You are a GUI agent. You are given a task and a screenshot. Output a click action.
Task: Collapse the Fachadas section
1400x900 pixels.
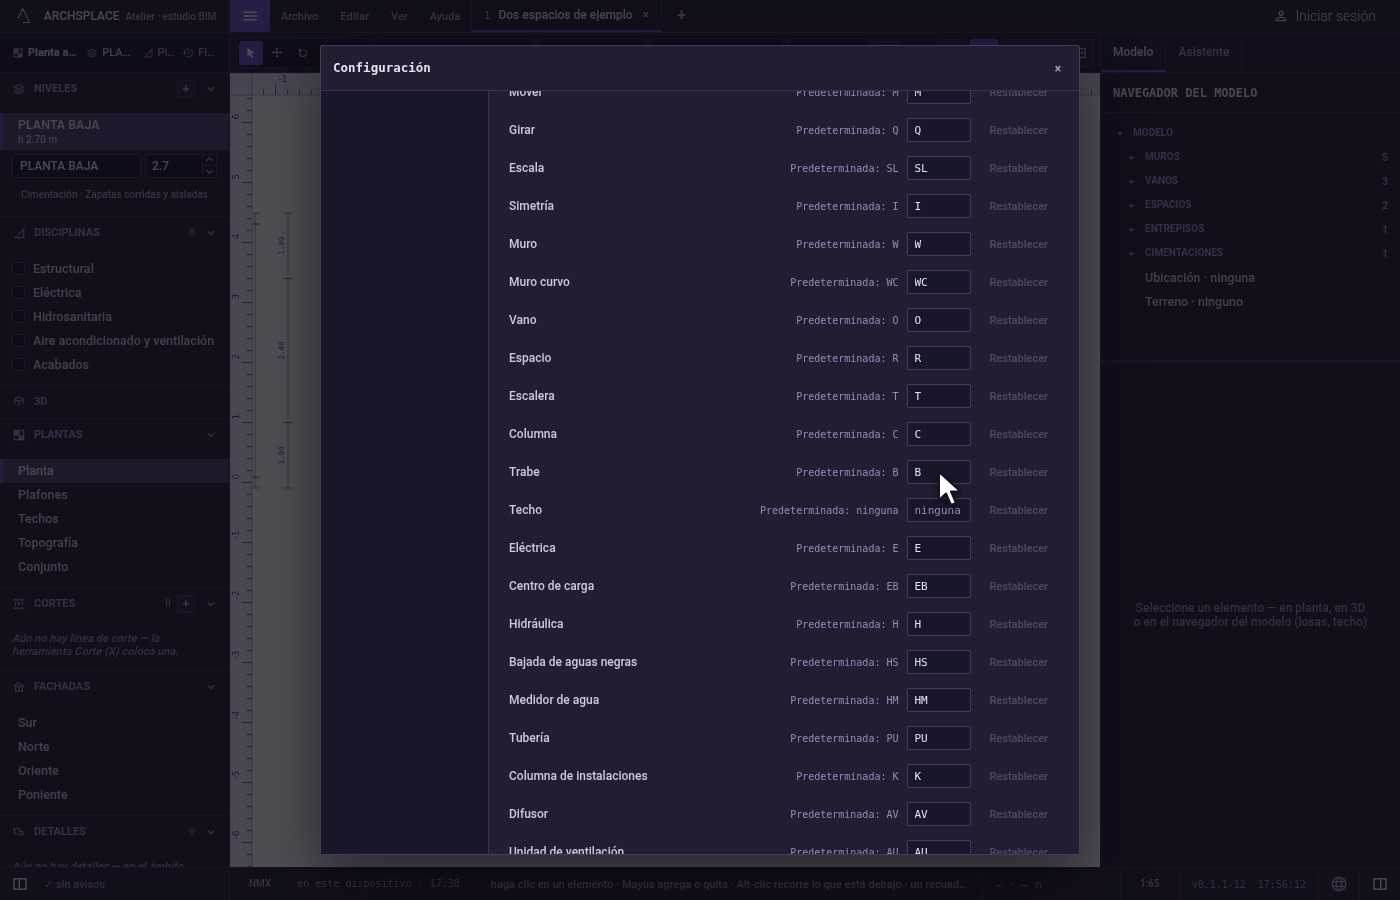tap(210, 687)
